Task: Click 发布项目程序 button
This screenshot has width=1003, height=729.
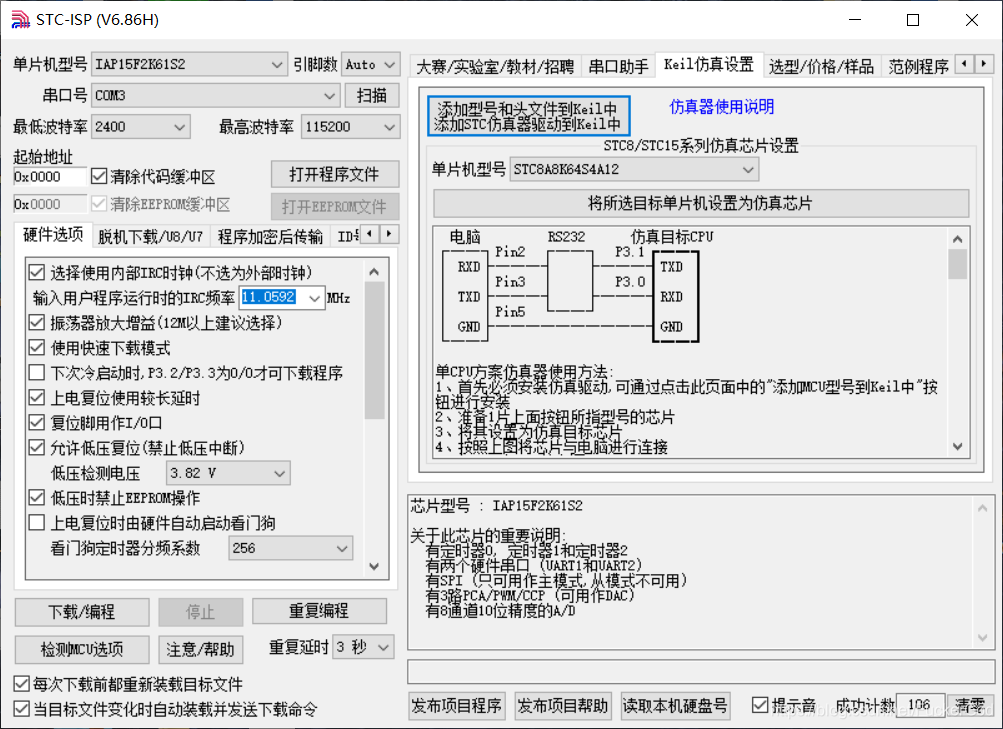Action: (457, 706)
